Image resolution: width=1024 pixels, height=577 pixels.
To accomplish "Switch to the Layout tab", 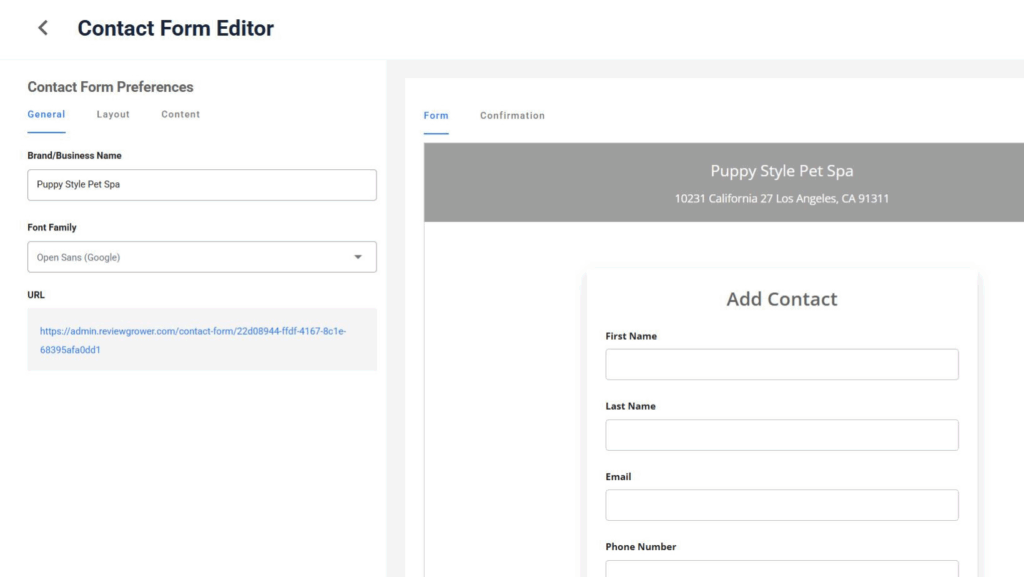I will [x=113, y=114].
